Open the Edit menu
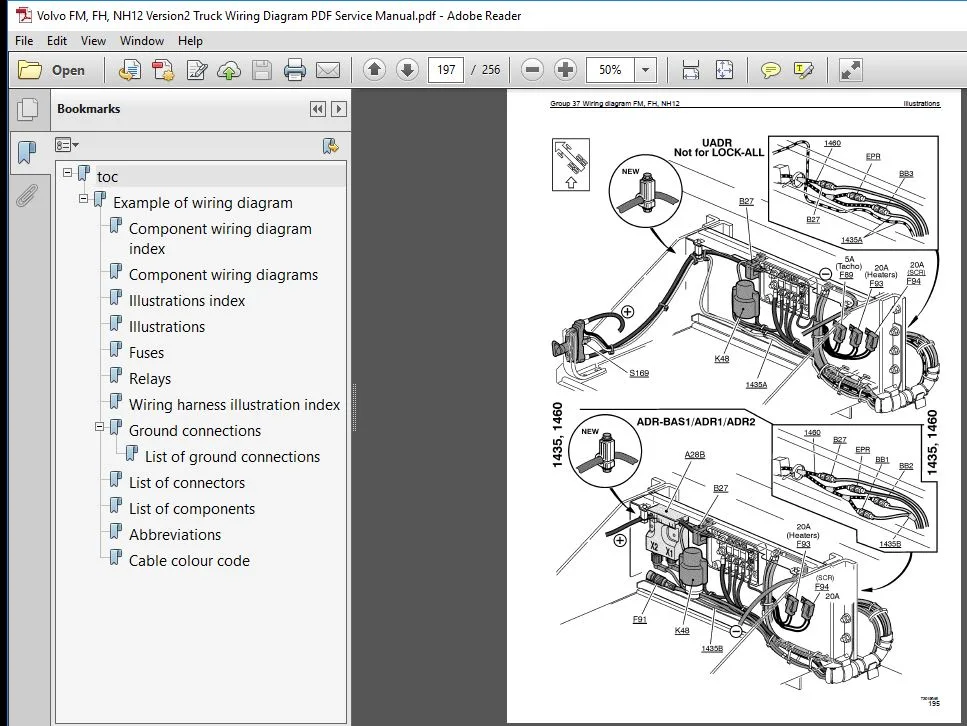The image size is (967, 726). [57, 41]
